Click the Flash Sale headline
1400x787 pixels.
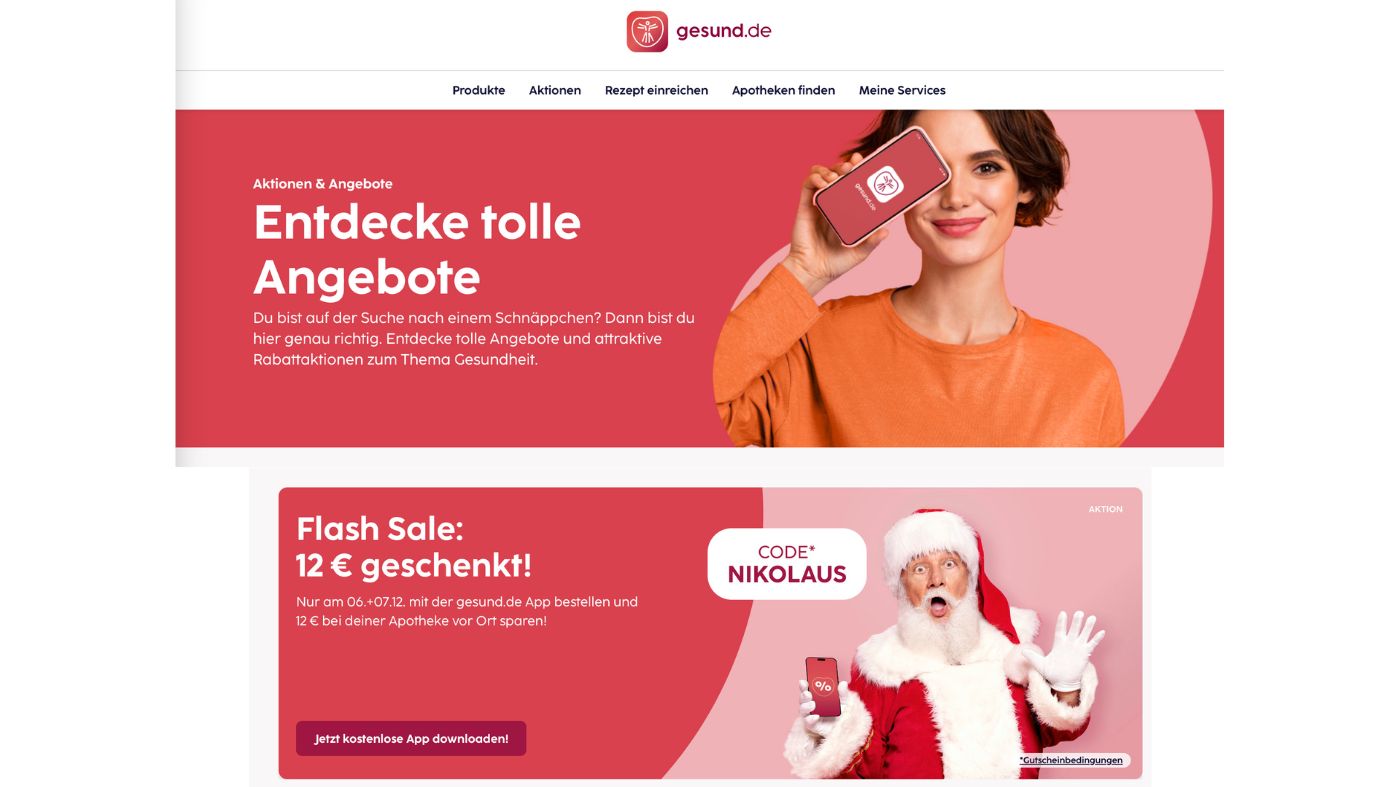[x=414, y=547]
